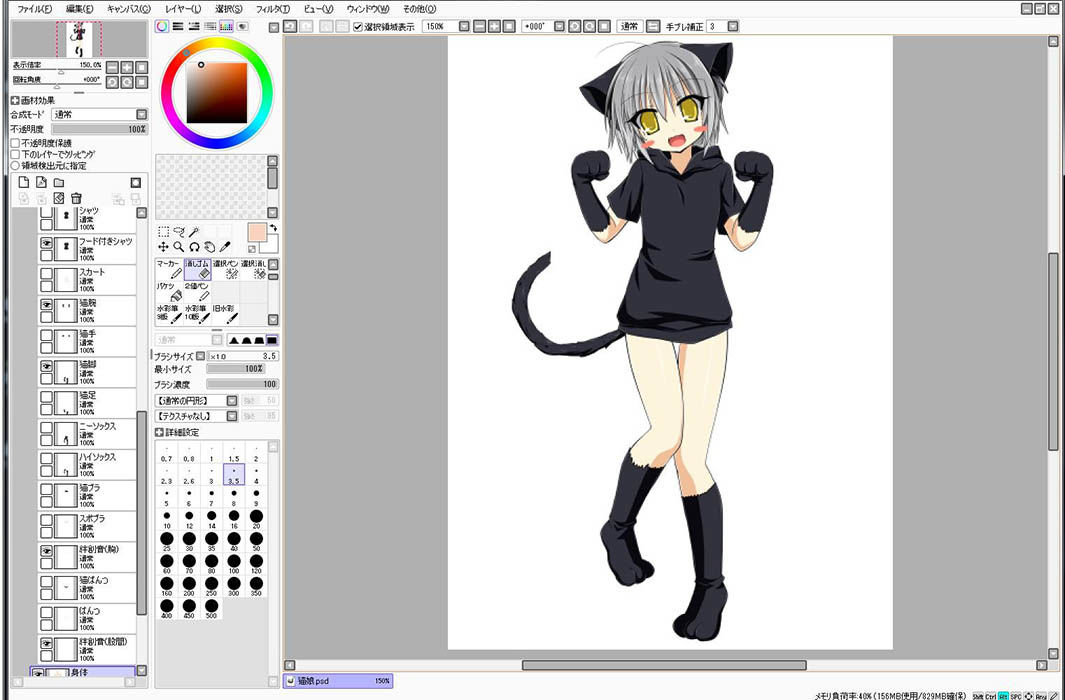Select the 消しゴム eraser tool
The height and width of the screenshot is (700, 1065).
198,269
